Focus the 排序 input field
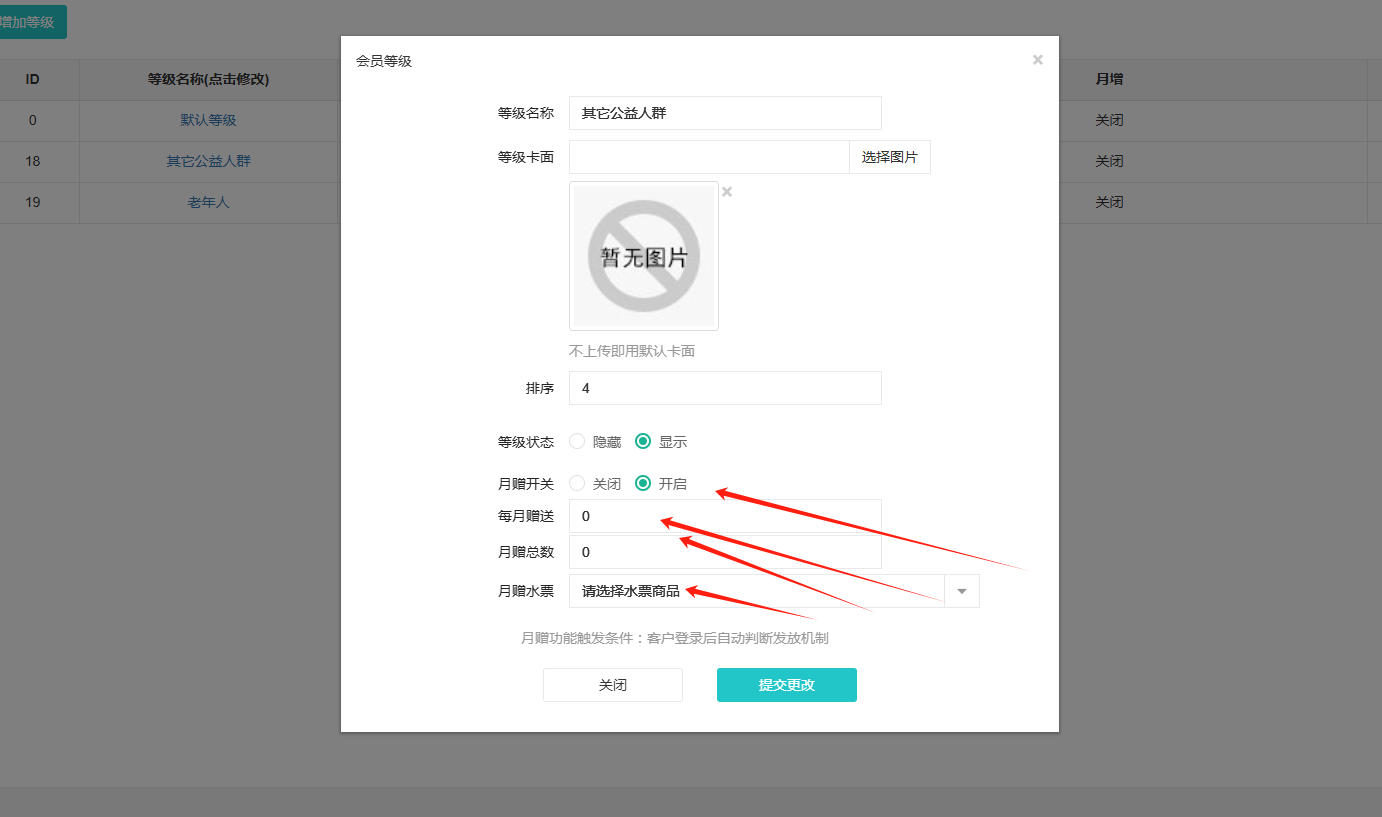 click(x=724, y=388)
